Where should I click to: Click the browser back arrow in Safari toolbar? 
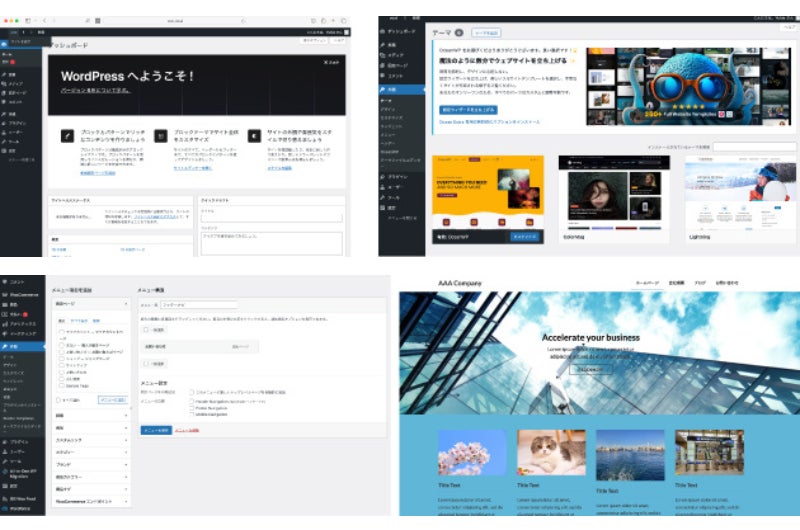point(44,20)
